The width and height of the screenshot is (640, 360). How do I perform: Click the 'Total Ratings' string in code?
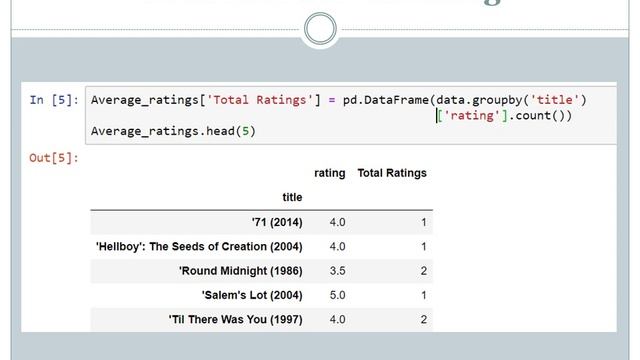[x=260, y=100]
